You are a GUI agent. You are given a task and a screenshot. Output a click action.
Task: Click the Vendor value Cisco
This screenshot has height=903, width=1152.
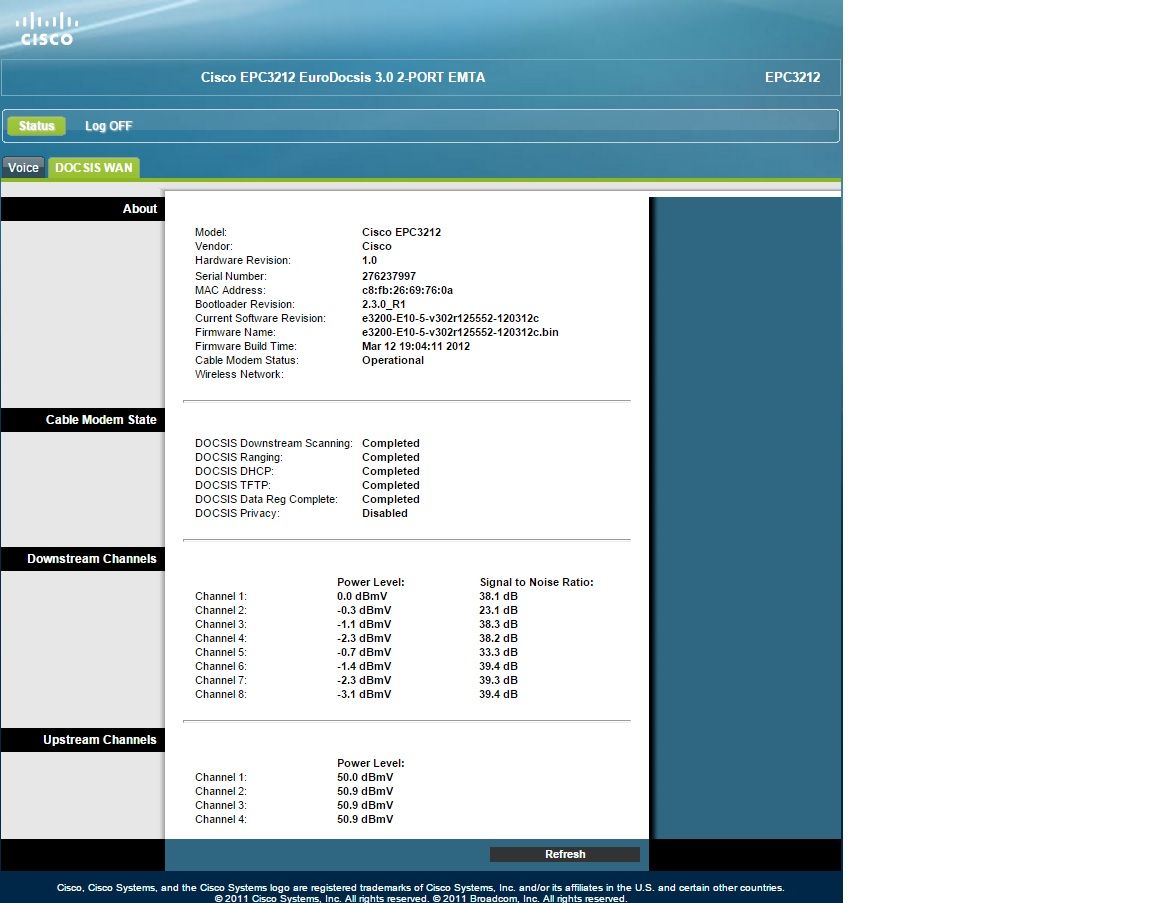tap(376, 246)
